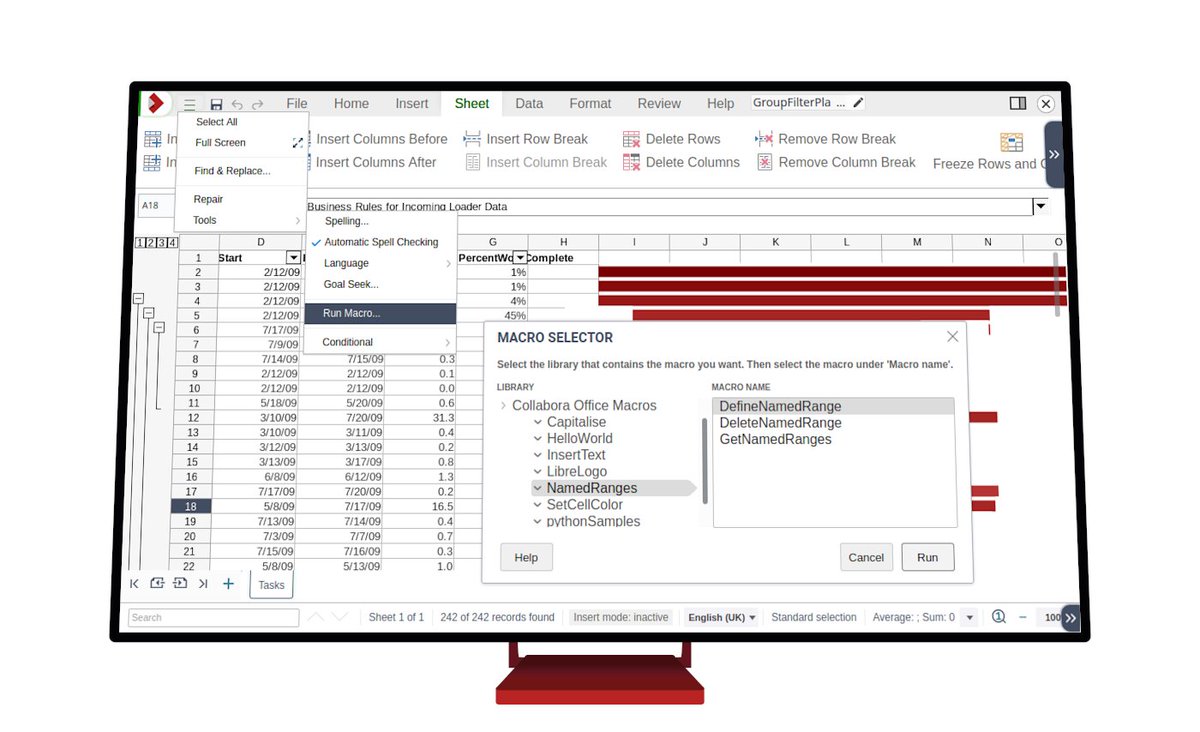
Task: Open the Start column filter dropdown
Action: click(292, 258)
